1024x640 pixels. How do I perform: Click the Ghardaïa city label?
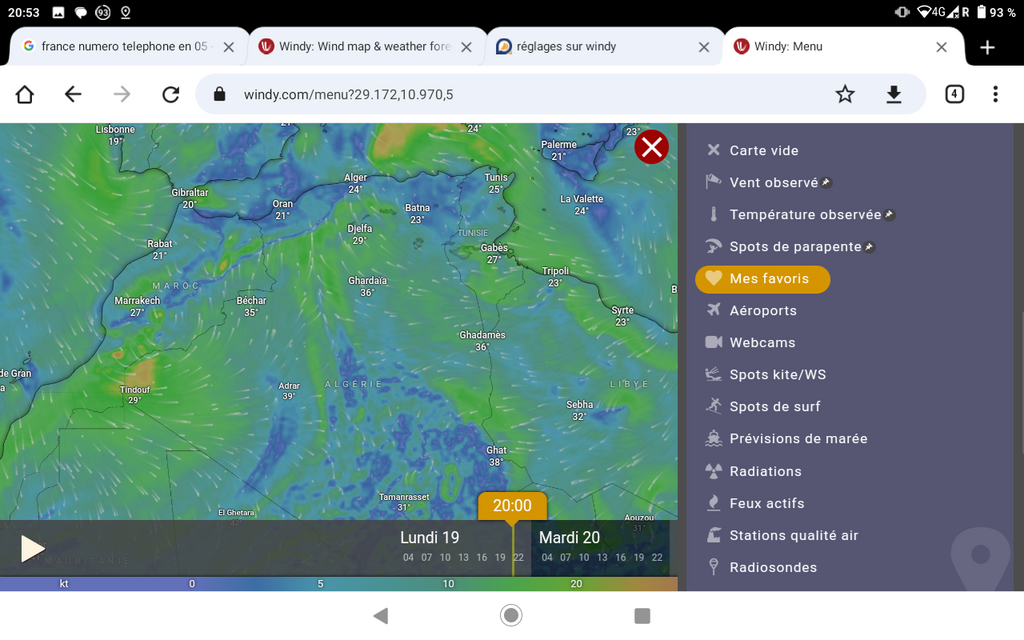coord(367,281)
